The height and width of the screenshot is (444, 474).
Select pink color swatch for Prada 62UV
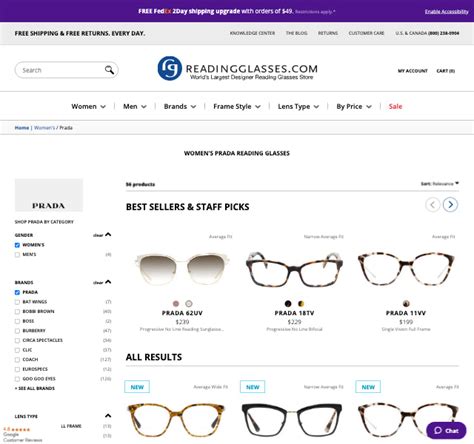[176, 303]
